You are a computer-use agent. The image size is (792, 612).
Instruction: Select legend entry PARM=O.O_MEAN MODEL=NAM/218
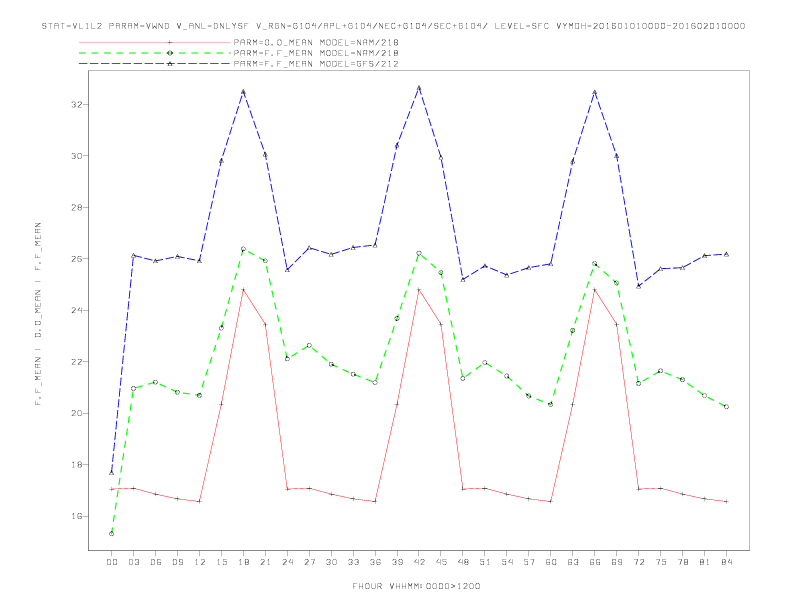point(316,42)
